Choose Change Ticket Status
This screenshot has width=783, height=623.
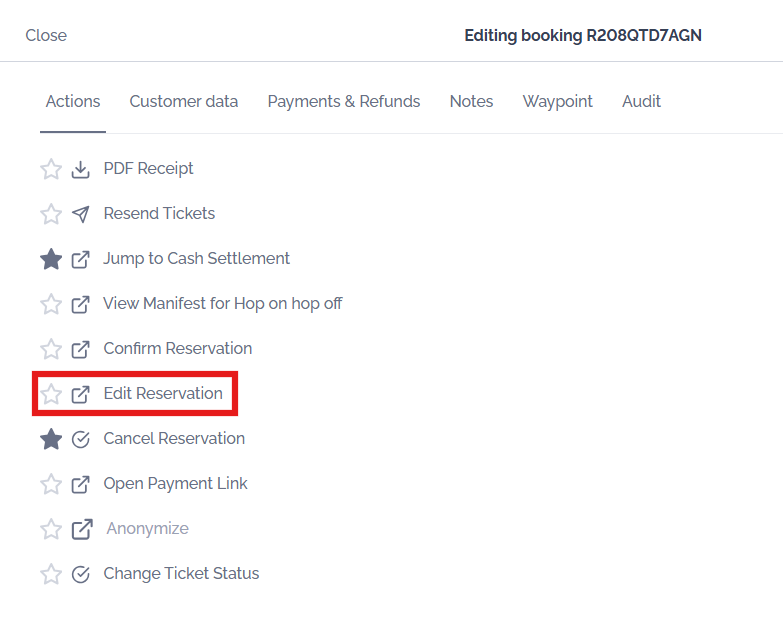click(x=181, y=573)
